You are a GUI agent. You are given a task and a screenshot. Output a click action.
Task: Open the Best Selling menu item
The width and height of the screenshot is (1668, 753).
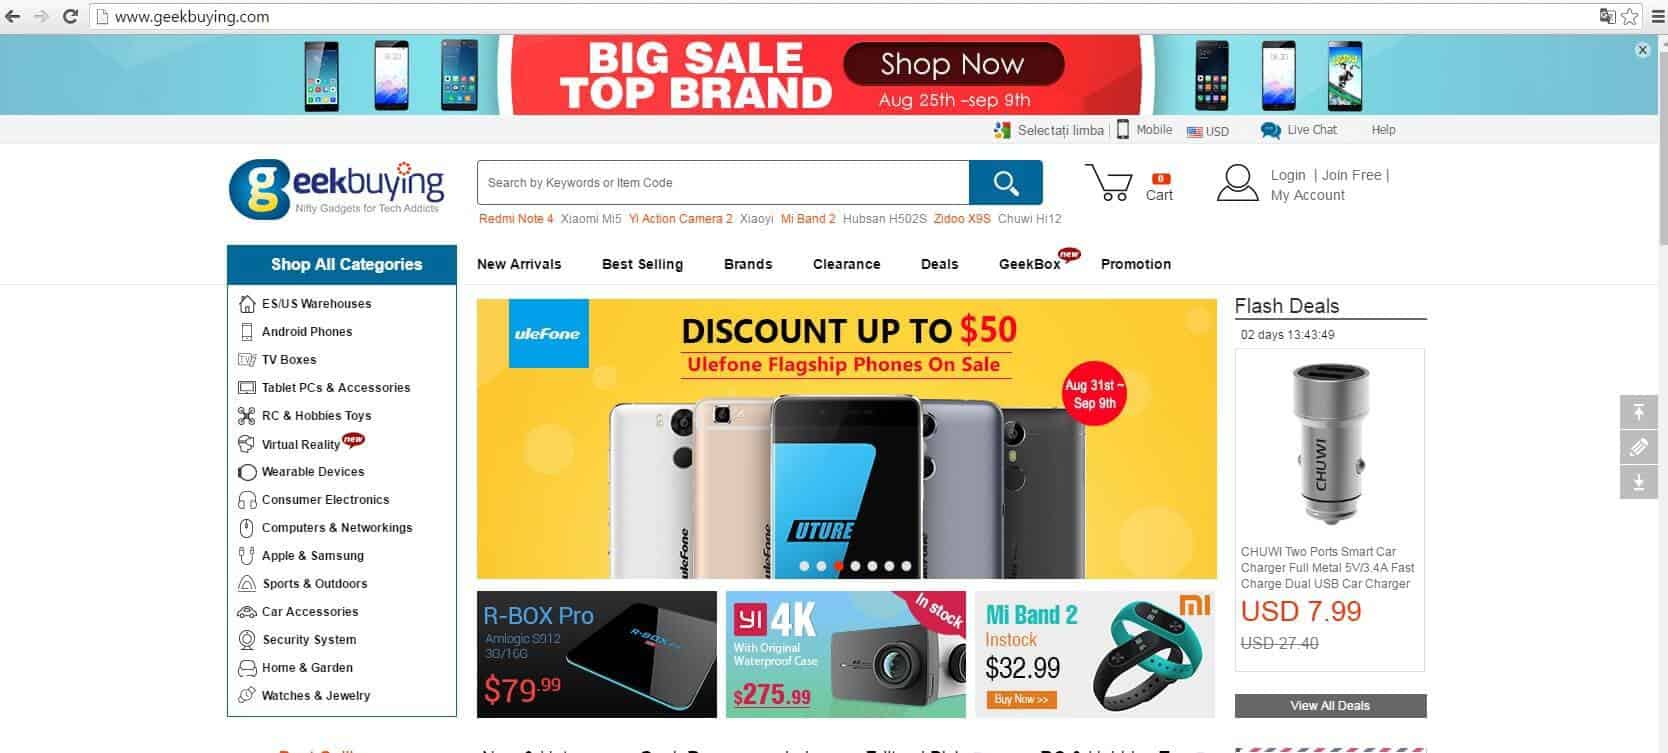642,264
